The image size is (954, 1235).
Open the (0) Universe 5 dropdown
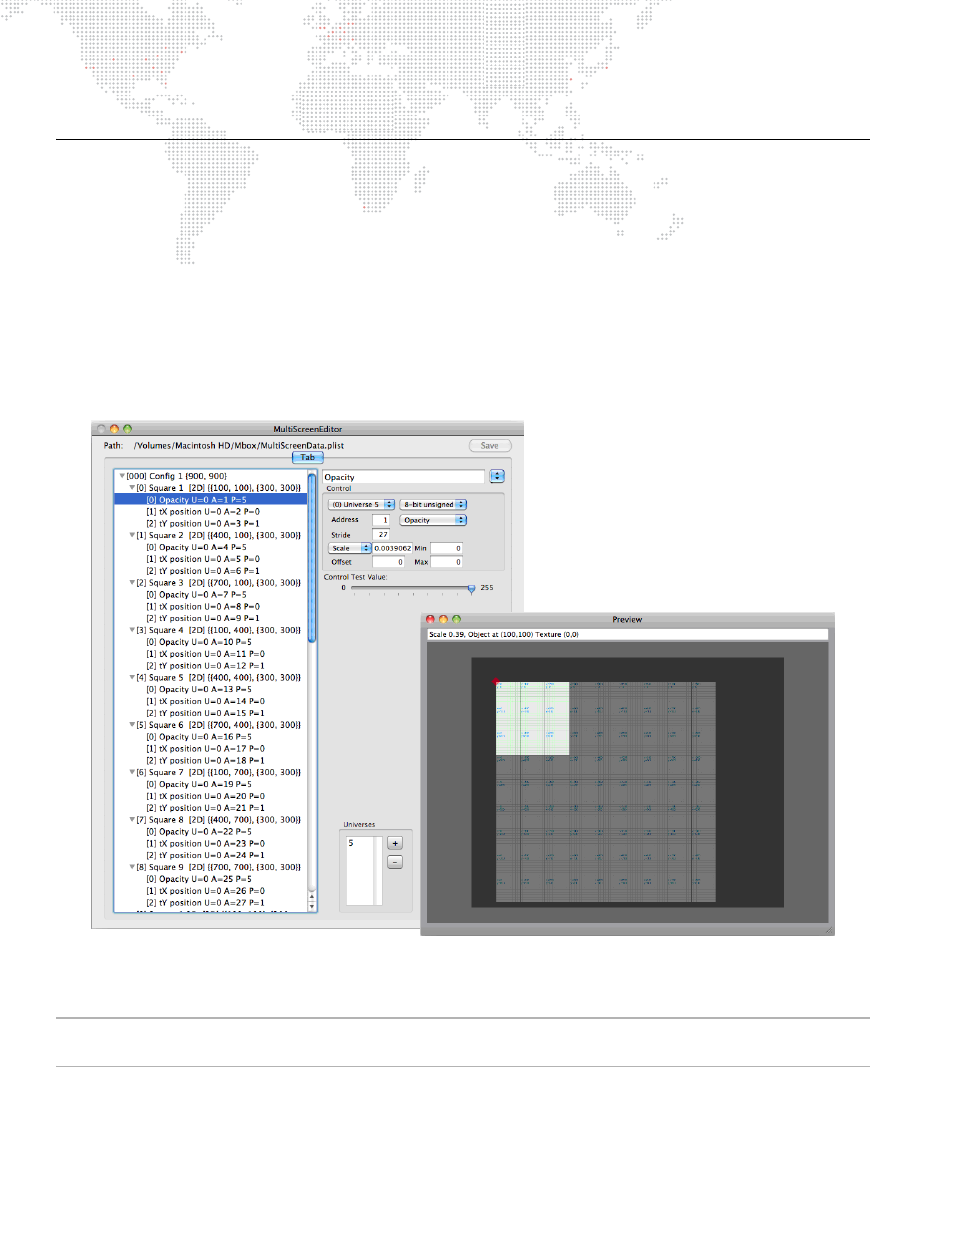(362, 504)
